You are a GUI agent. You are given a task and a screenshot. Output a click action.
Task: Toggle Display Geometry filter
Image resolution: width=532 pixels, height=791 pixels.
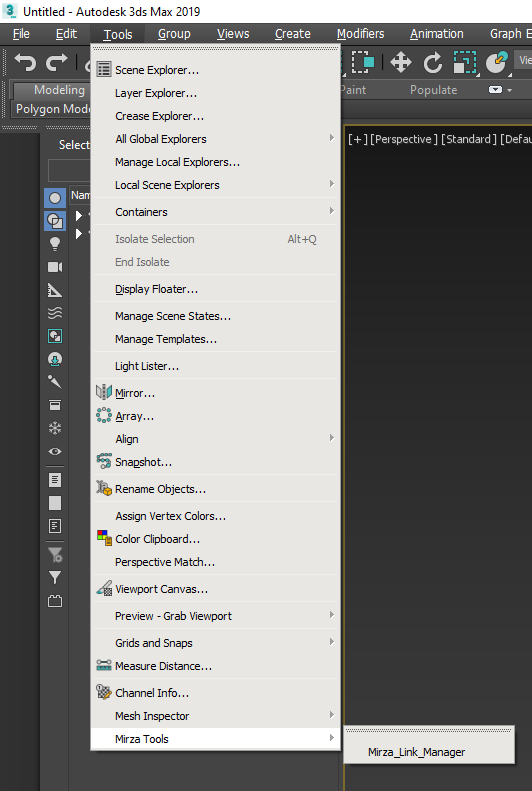pos(55,198)
